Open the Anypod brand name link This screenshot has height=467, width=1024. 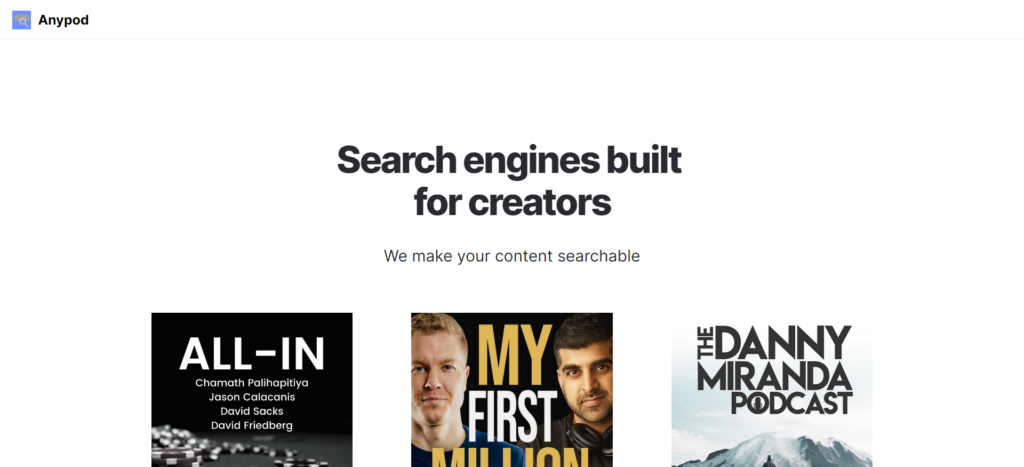pos(63,20)
